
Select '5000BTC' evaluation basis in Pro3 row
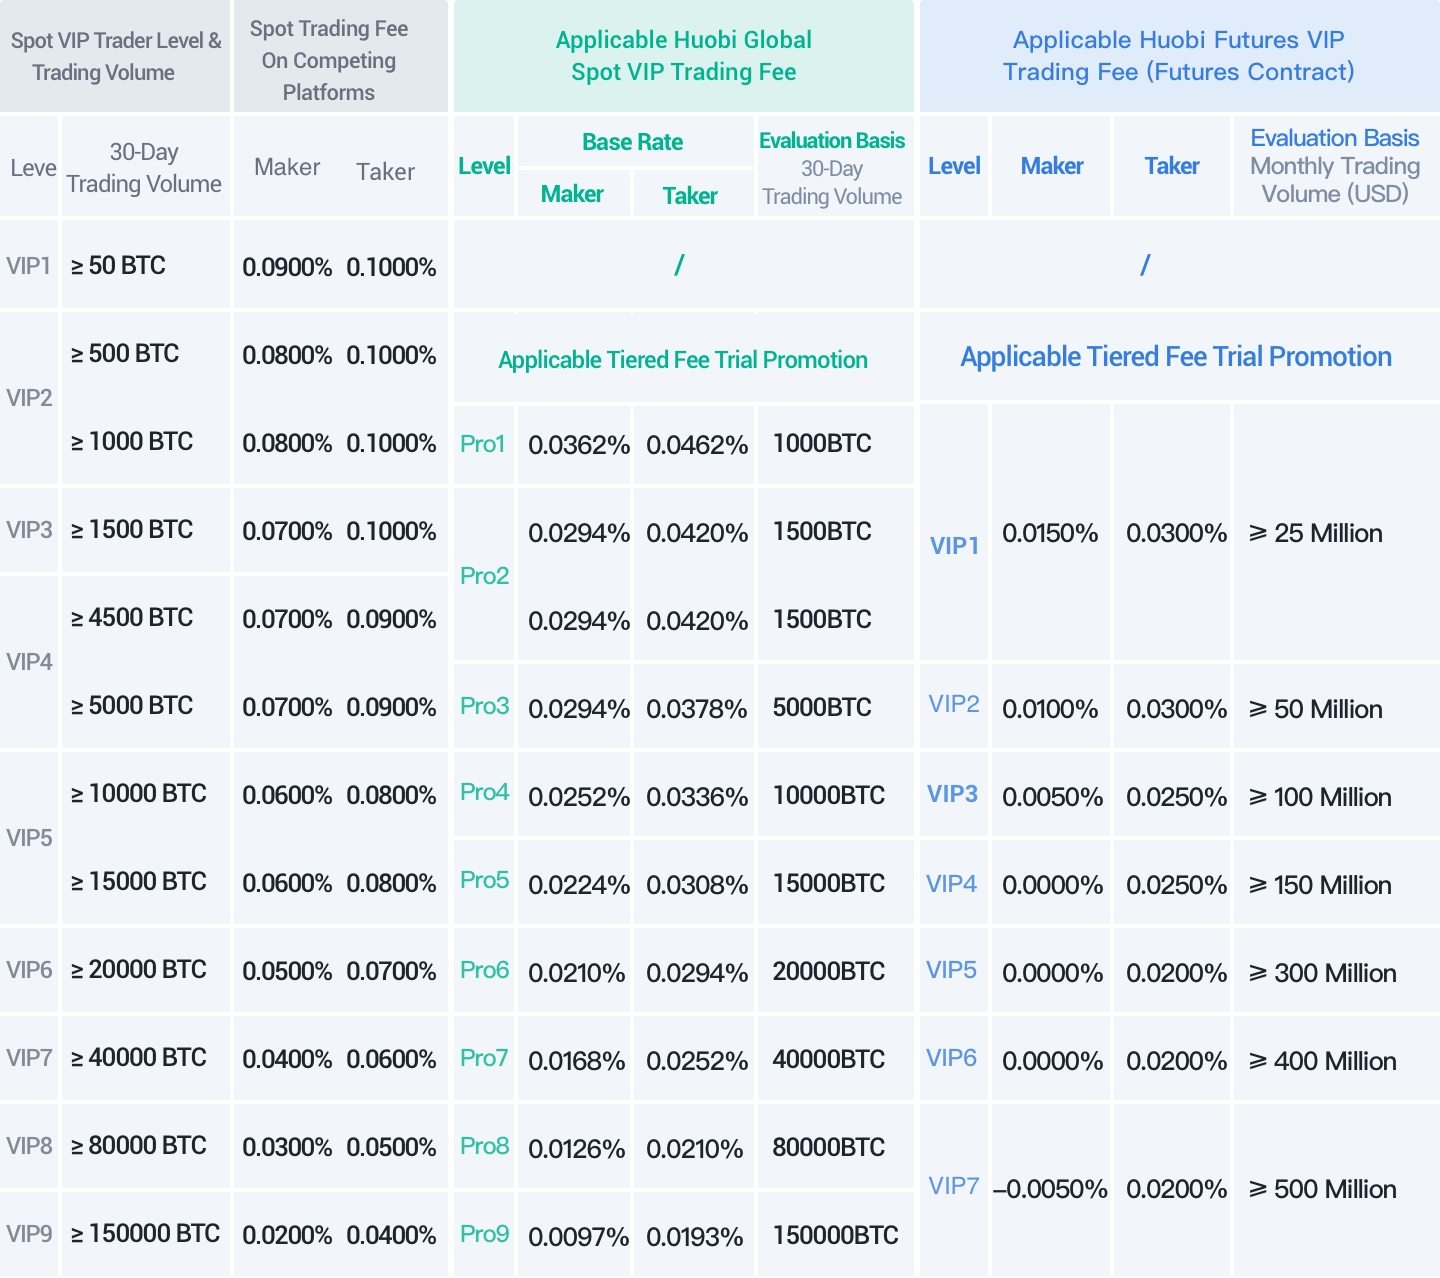pos(822,707)
